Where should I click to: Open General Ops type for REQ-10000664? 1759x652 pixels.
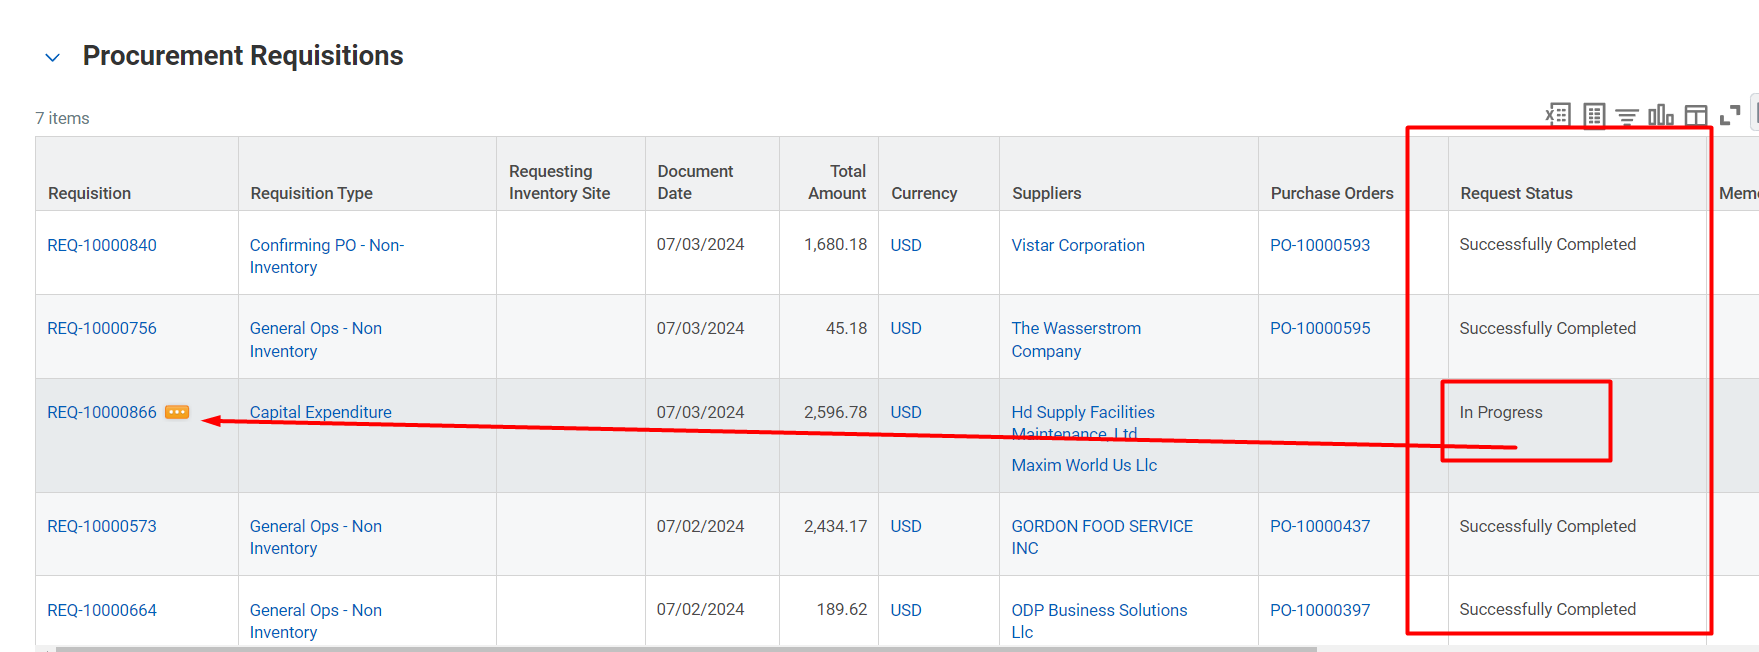click(x=316, y=621)
